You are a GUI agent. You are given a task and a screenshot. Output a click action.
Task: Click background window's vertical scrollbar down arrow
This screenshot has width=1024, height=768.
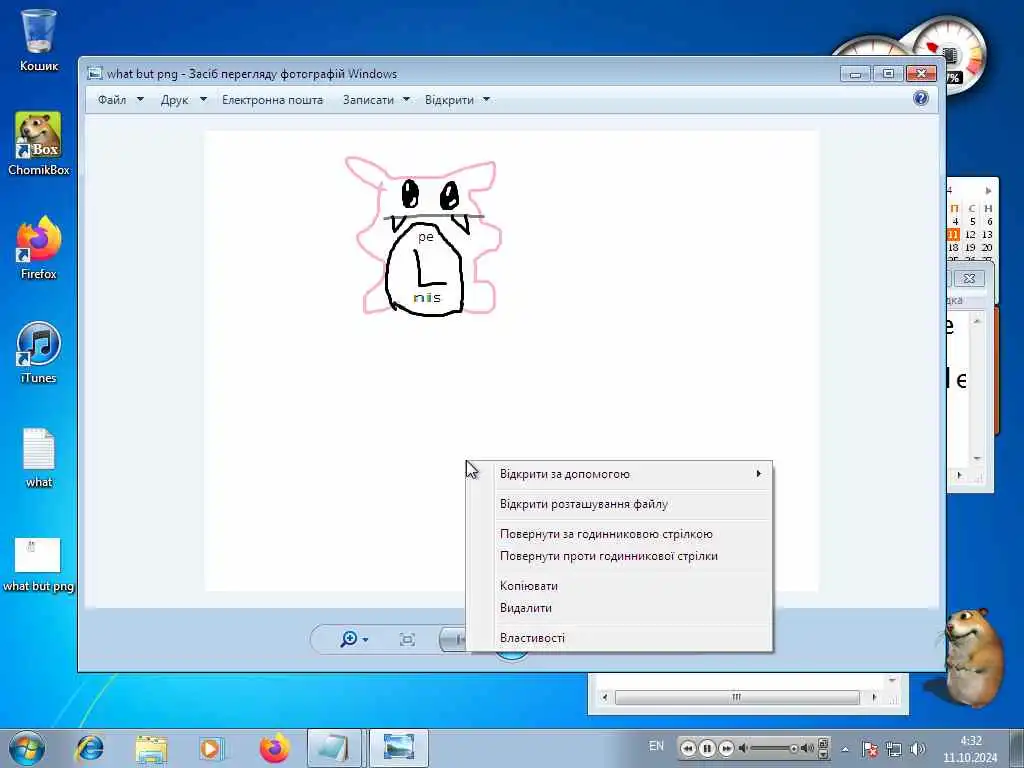[x=978, y=458]
